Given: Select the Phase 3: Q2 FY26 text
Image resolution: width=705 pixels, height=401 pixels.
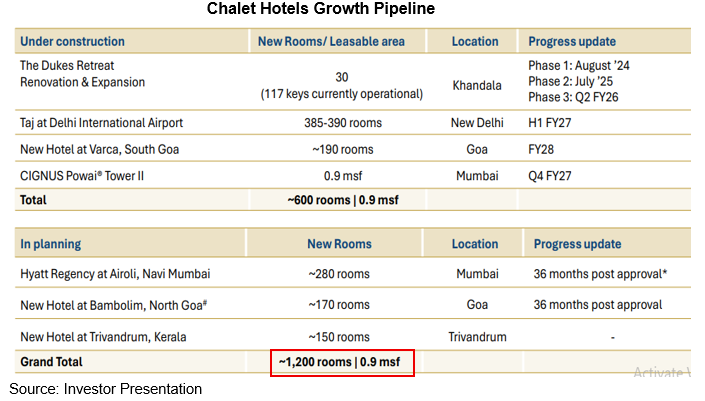Looking at the screenshot, I should coord(575,100).
